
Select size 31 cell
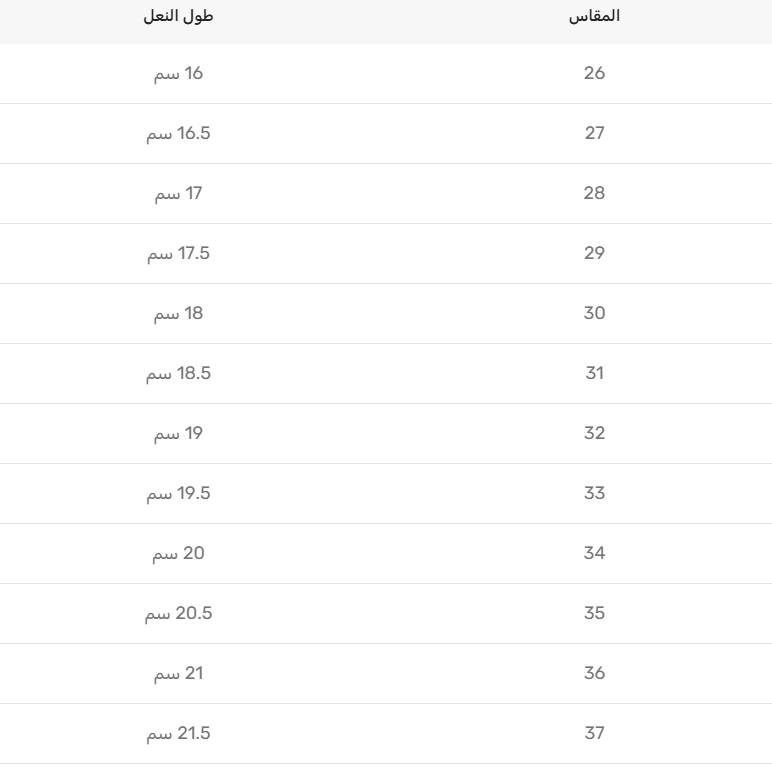(x=594, y=373)
